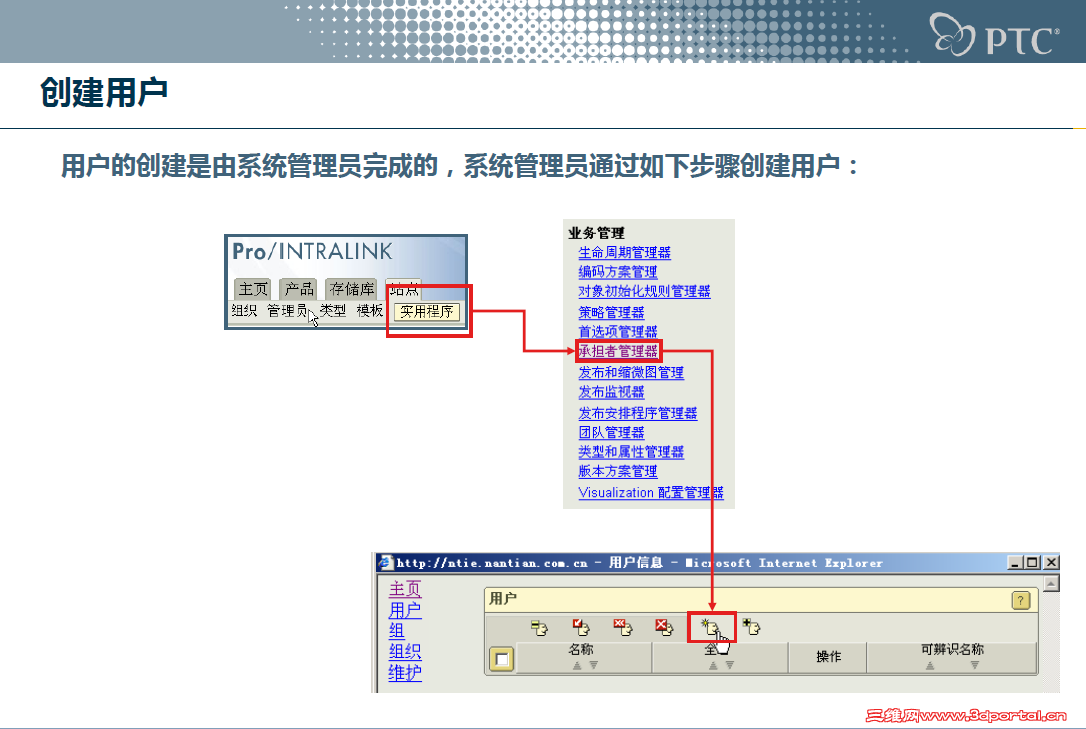The height and width of the screenshot is (729, 1086).
Task: Open 承担者管理器 link
Action: click(x=618, y=351)
